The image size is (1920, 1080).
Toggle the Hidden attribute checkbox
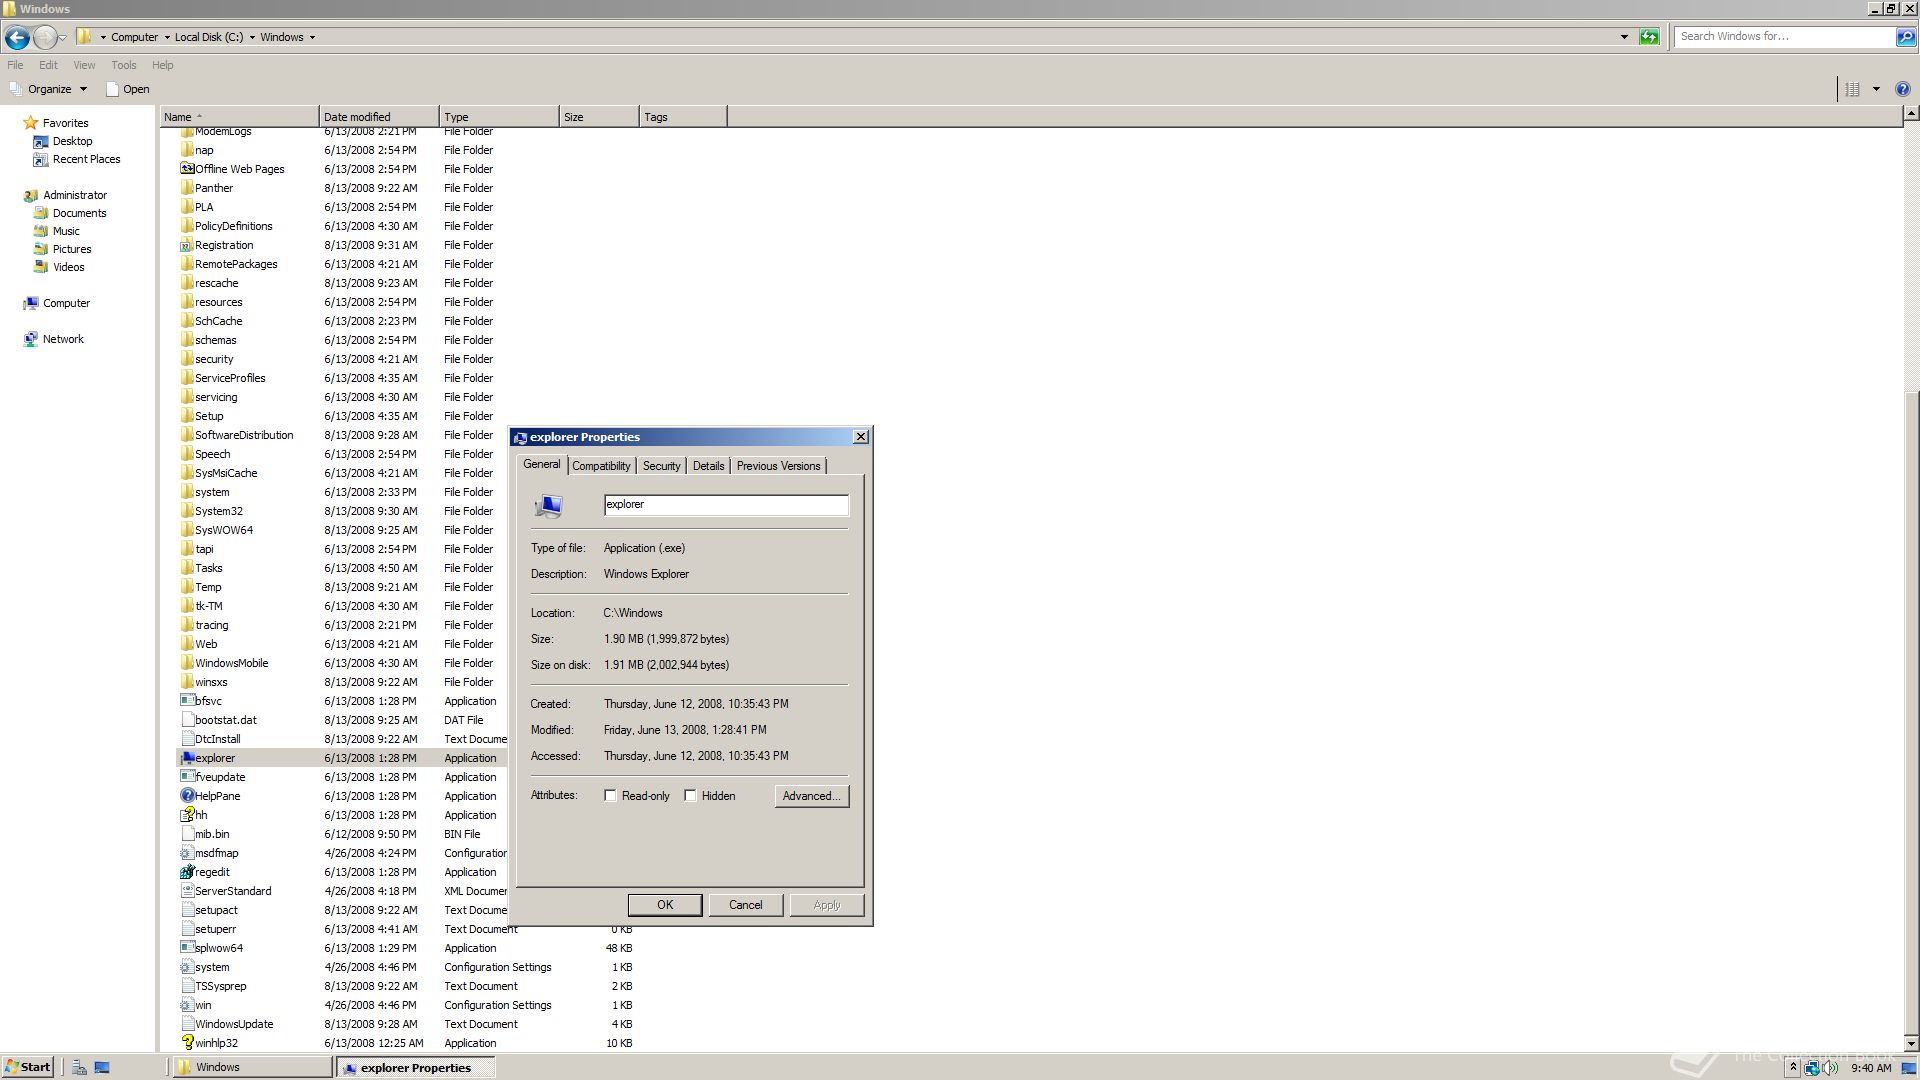click(x=690, y=796)
